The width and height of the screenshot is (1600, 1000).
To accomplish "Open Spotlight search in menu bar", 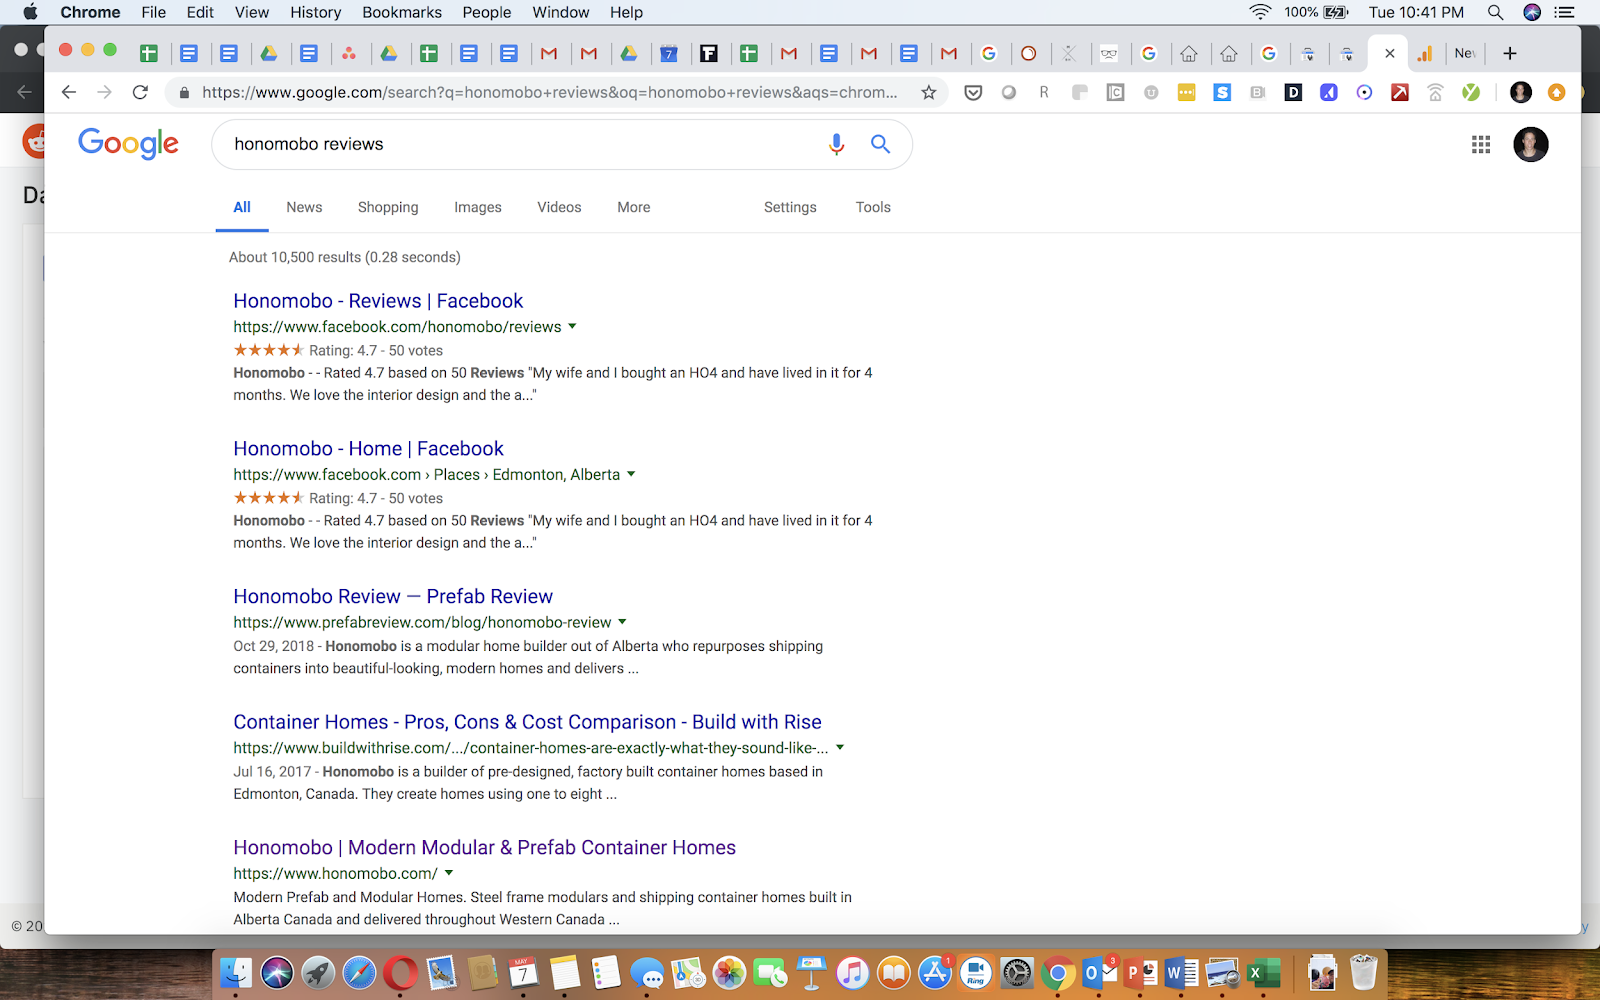I will pyautogui.click(x=1495, y=12).
